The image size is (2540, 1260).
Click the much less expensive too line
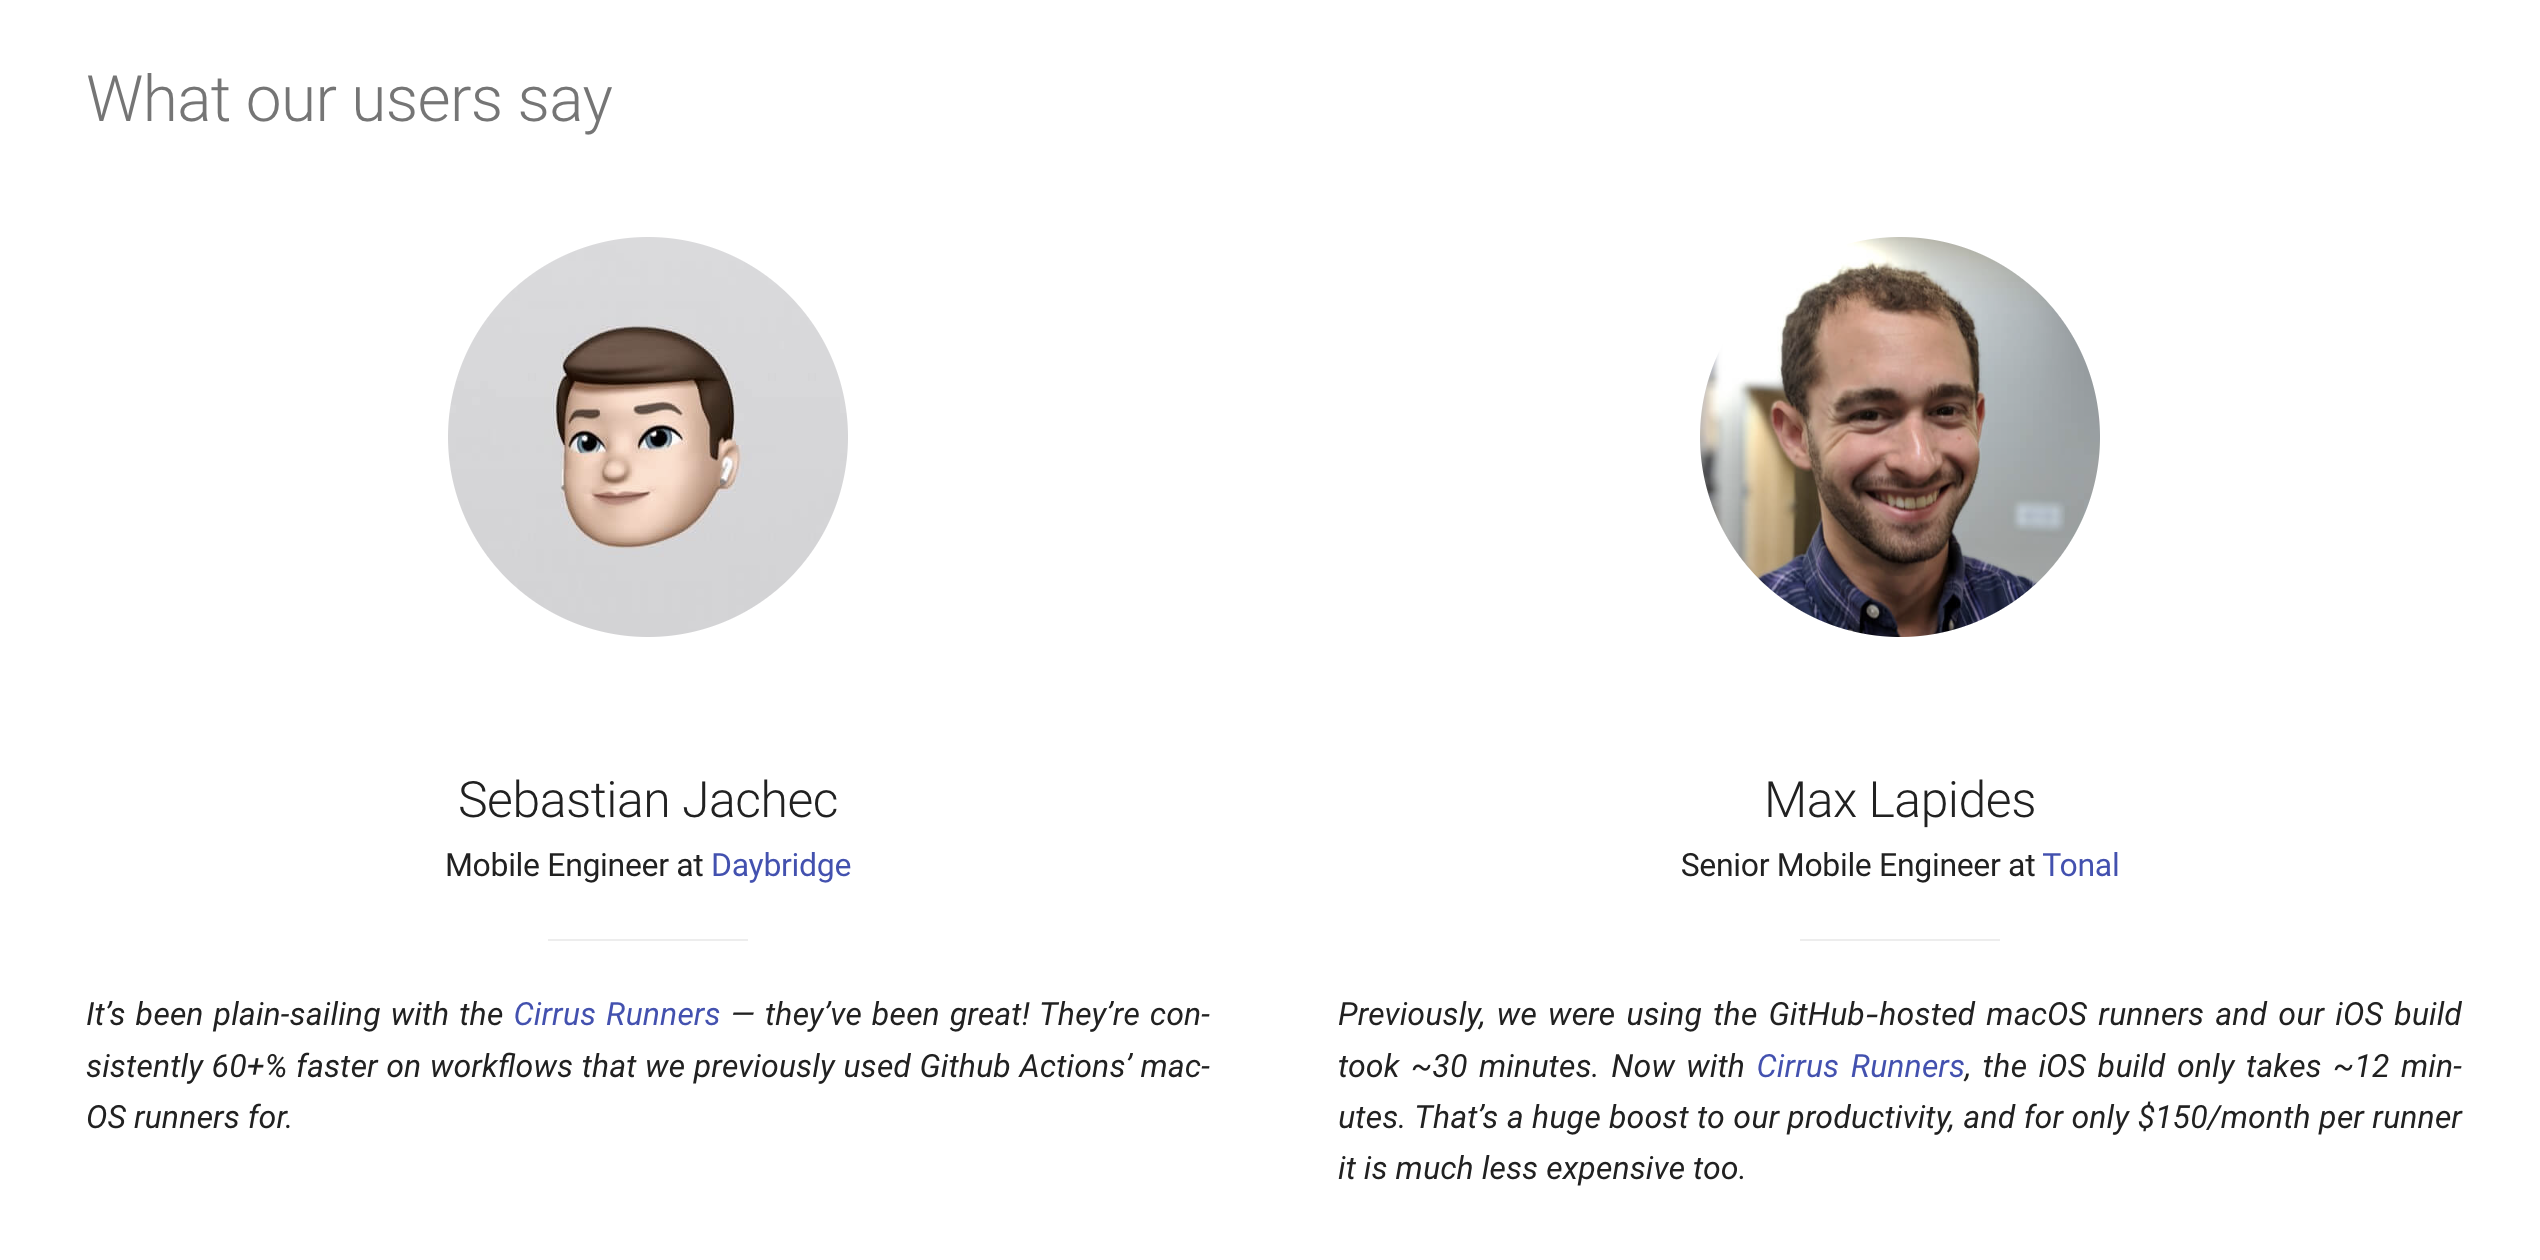point(1542,1168)
